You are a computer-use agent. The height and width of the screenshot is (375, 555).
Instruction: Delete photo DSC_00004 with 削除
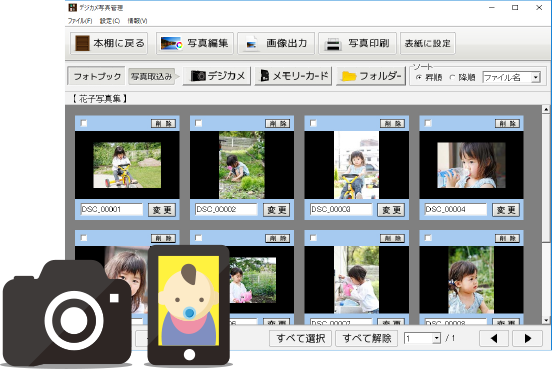(x=507, y=123)
